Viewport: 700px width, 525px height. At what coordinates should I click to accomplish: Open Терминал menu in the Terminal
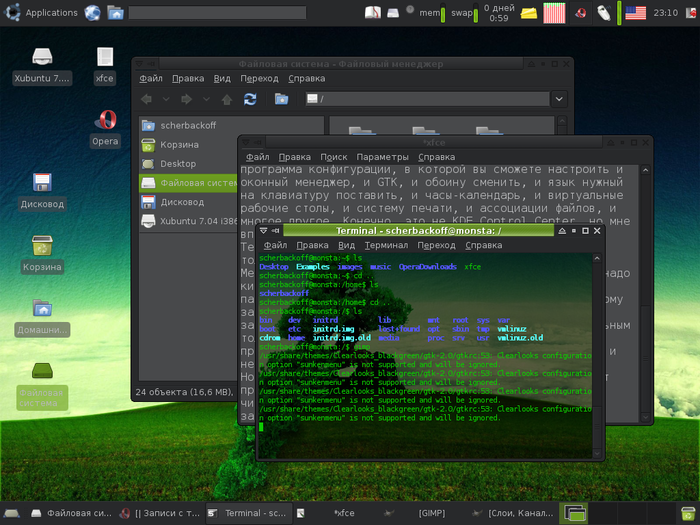point(386,246)
